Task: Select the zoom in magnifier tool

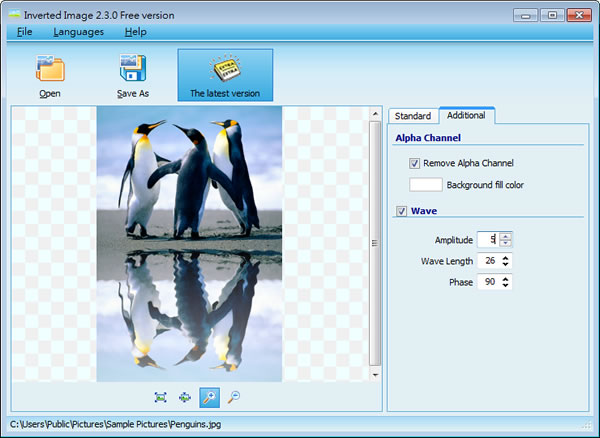Action: (209, 397)
